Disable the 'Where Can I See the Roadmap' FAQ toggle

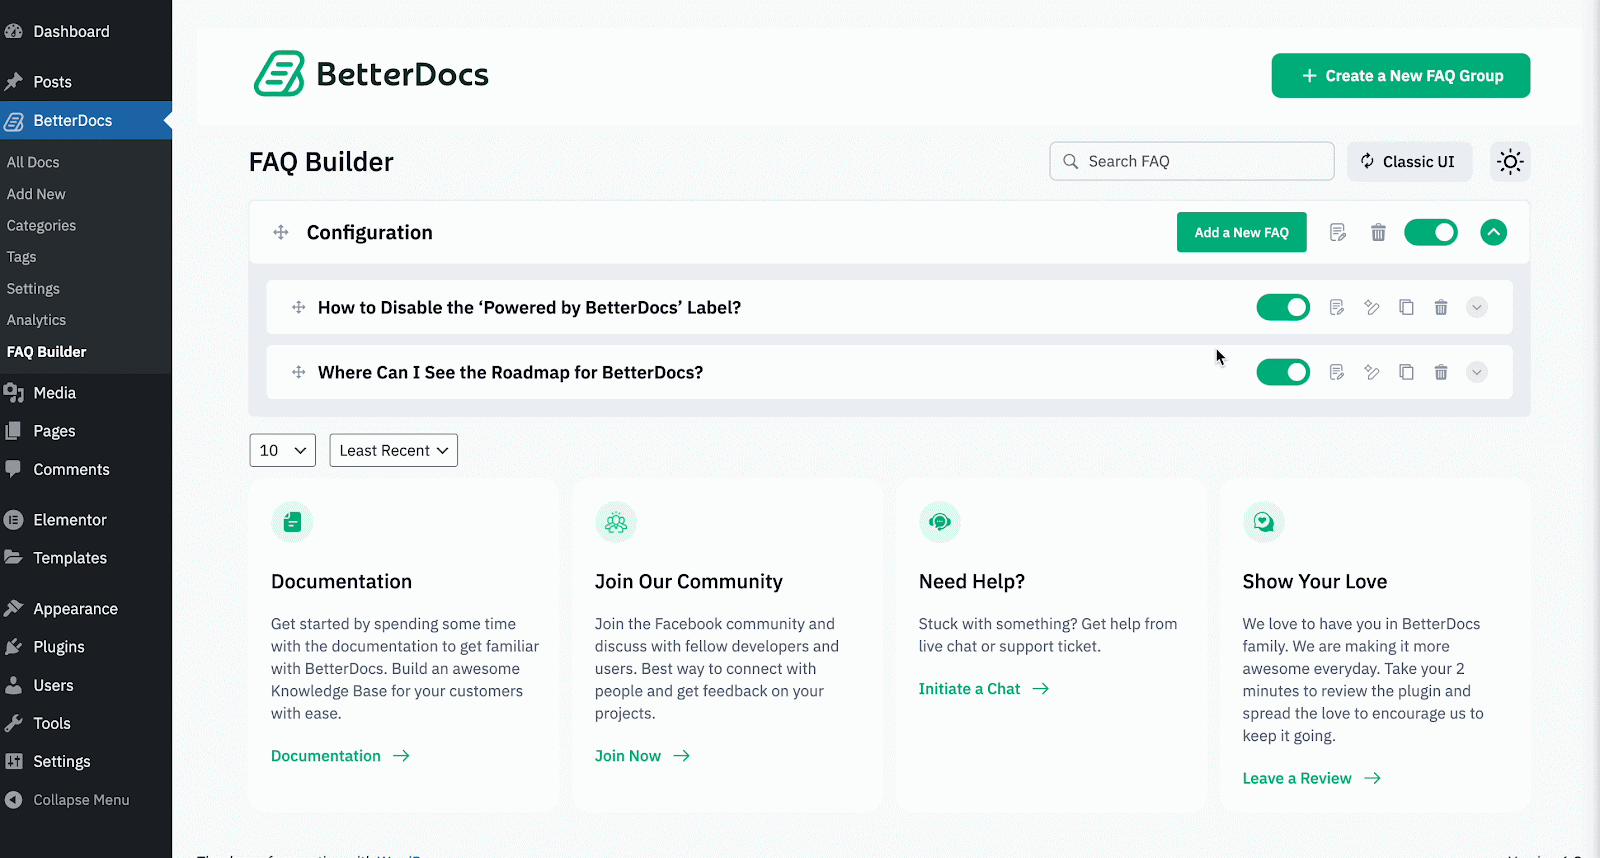tap(1283, 372)
